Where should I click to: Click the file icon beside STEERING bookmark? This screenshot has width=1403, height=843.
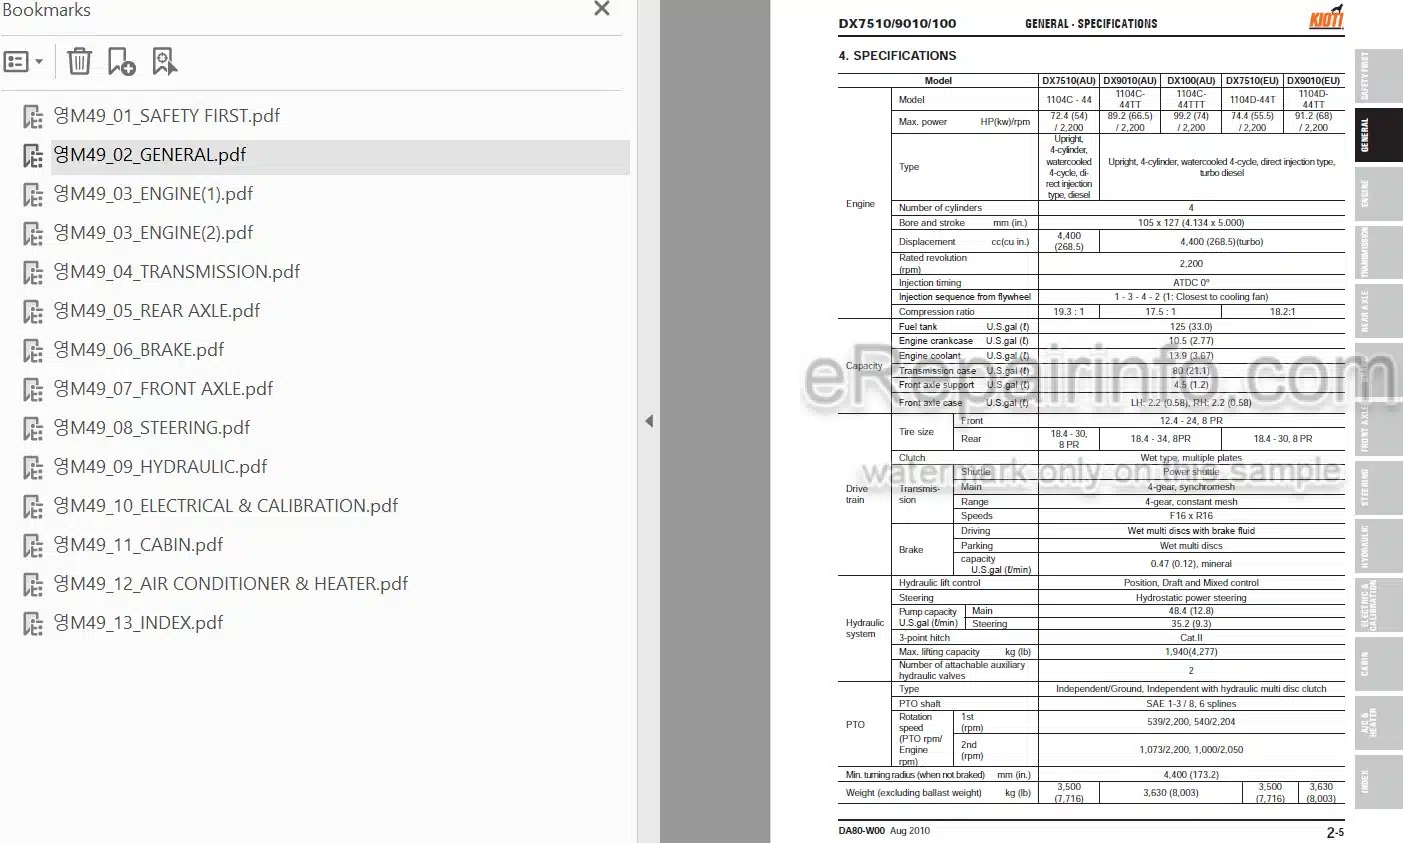(x=33, y=429)
